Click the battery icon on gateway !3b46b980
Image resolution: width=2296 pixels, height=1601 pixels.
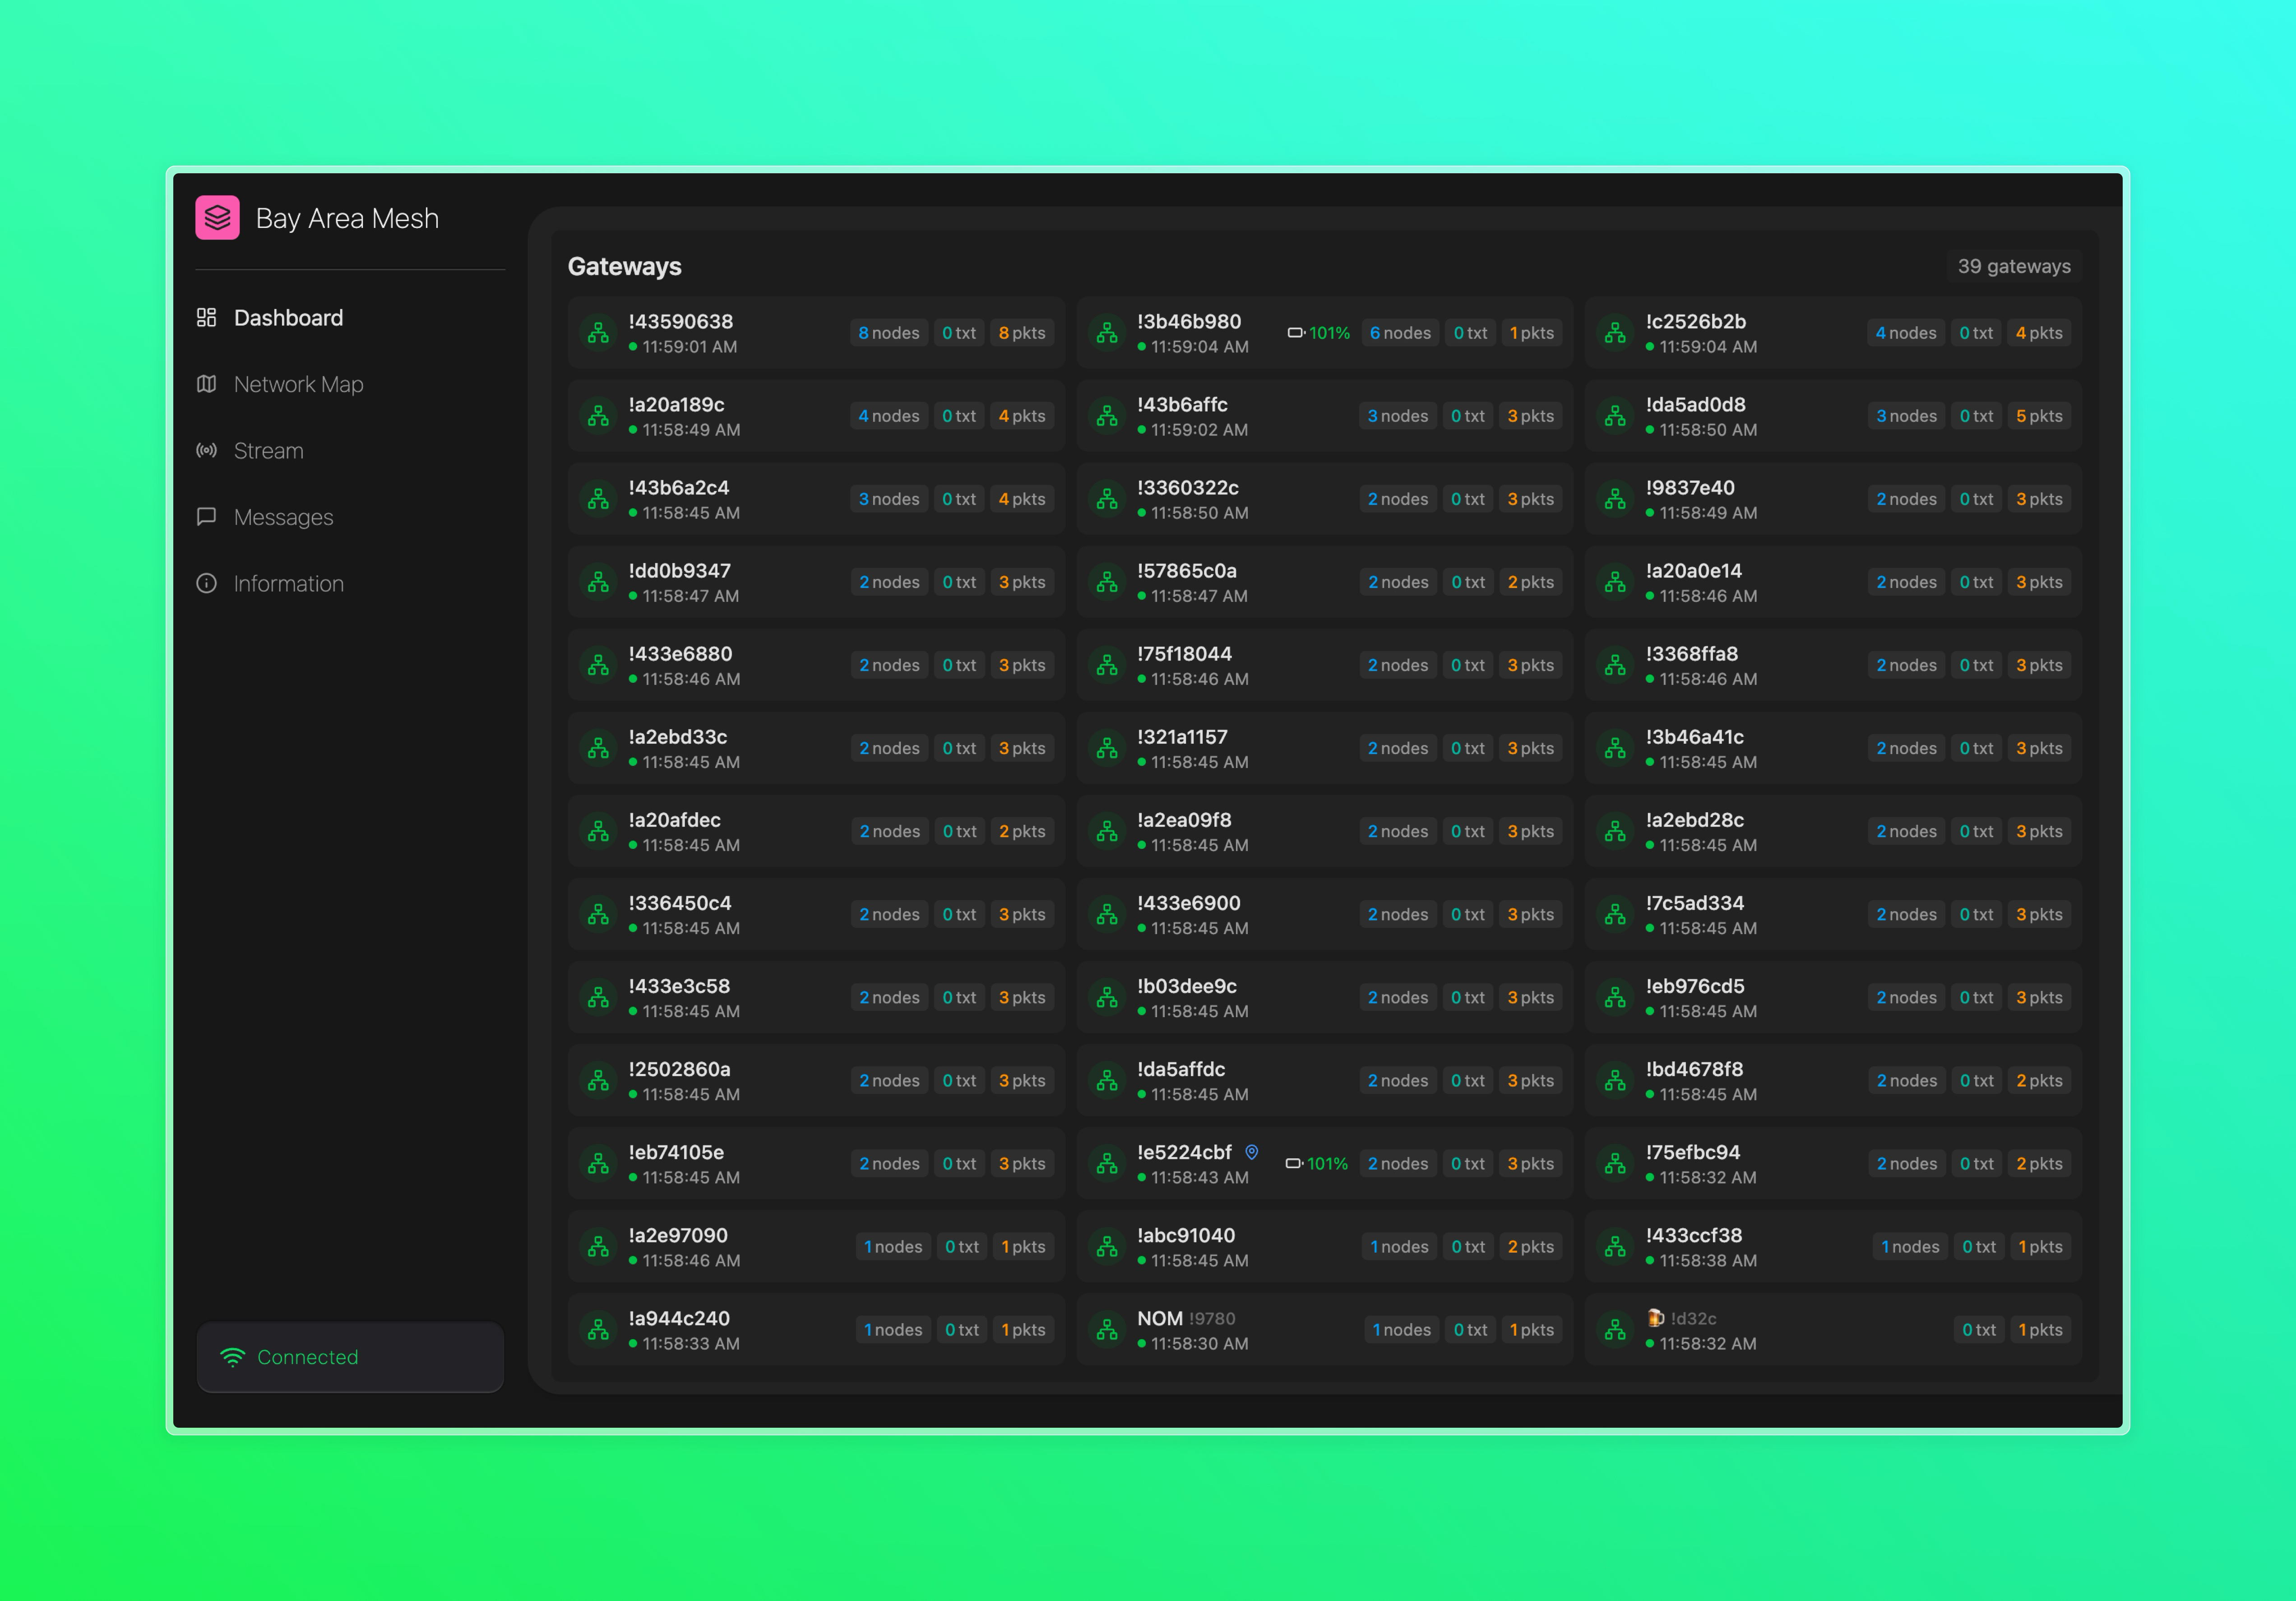click(x=1298, y=332)
